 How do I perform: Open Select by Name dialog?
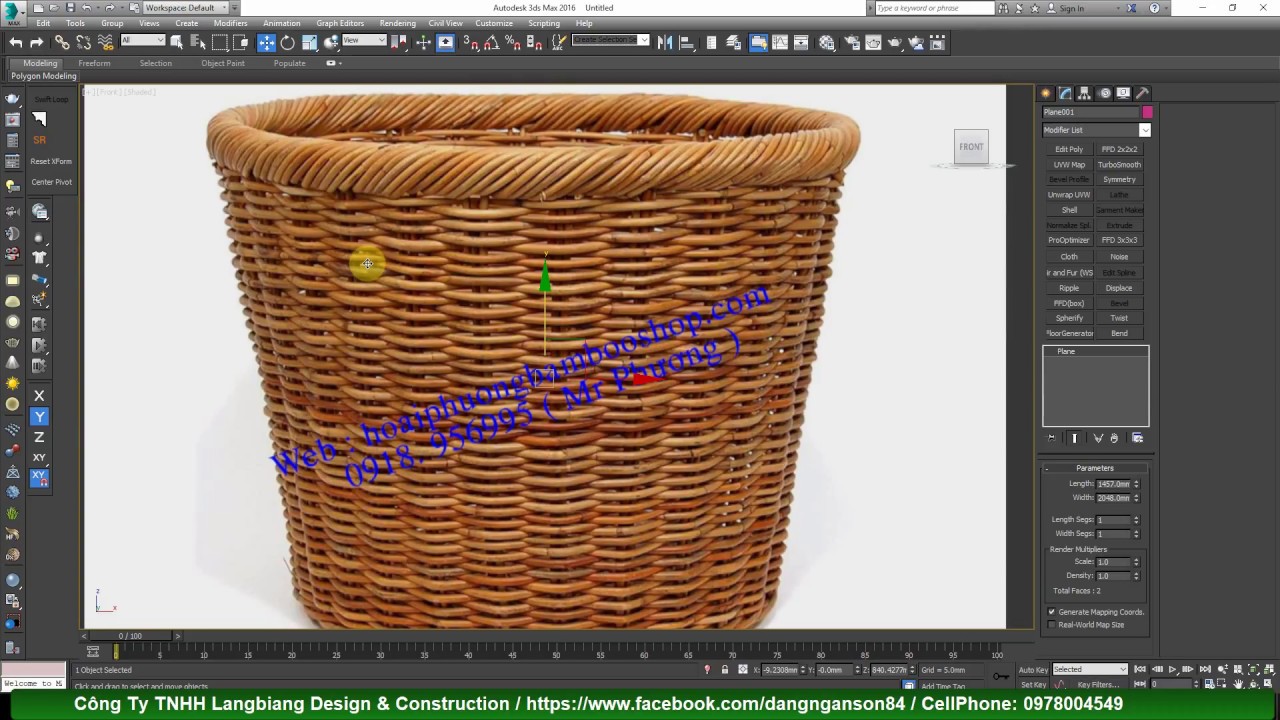[x=198, y=42]
